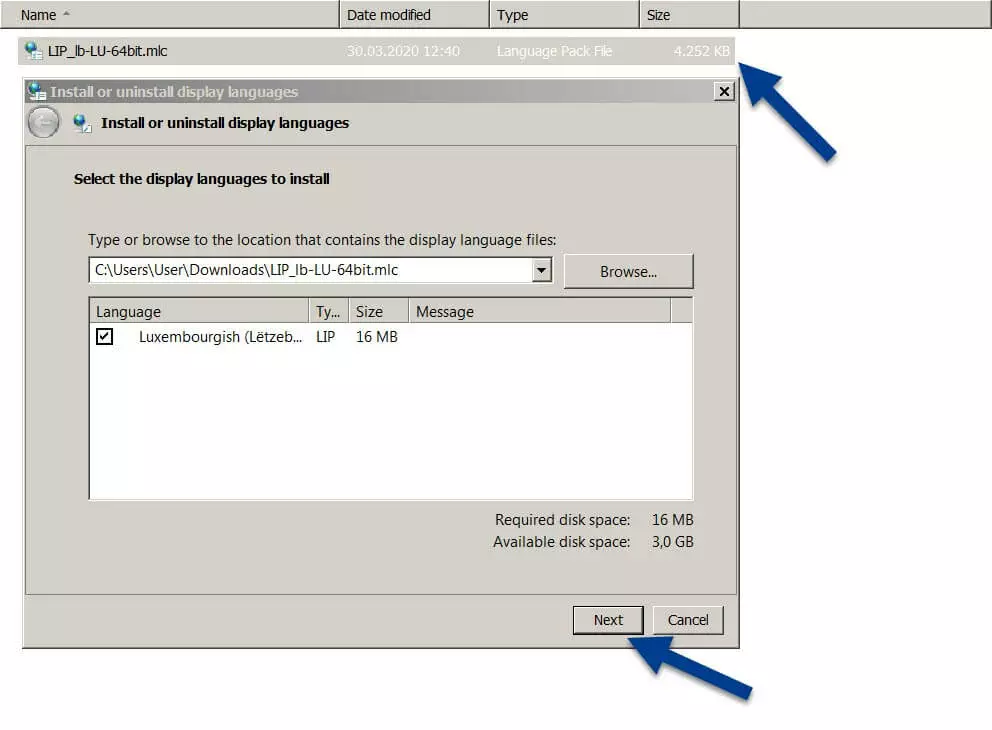Click the Language column header in the list
This screenshot has height=730, width=992.
click(x=199, y=312)
